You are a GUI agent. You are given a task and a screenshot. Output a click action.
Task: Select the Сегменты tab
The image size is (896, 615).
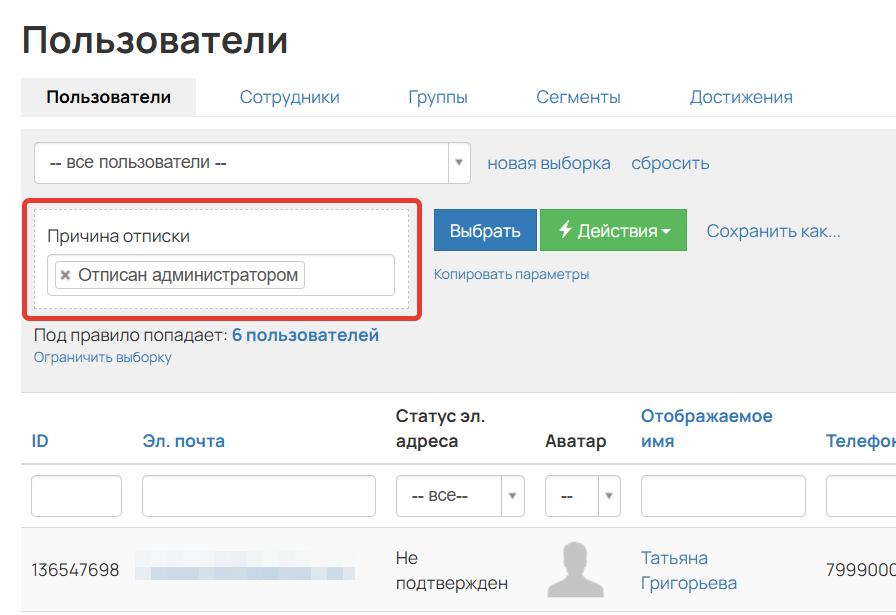click(x=578, y=97)
